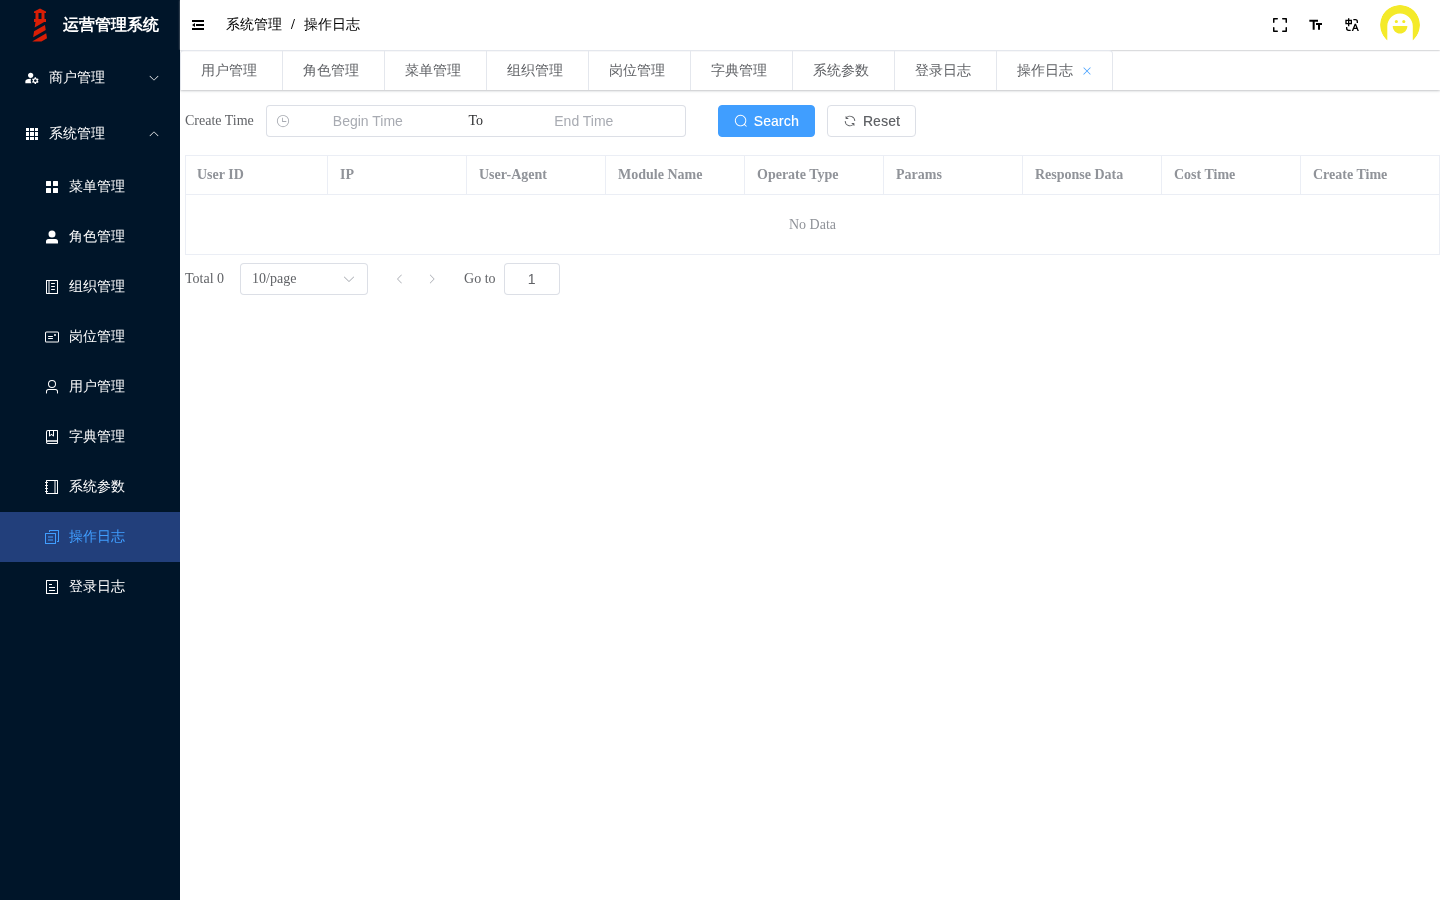Click the Create Time column header

pyautogui.click(x=1370, y=175)
